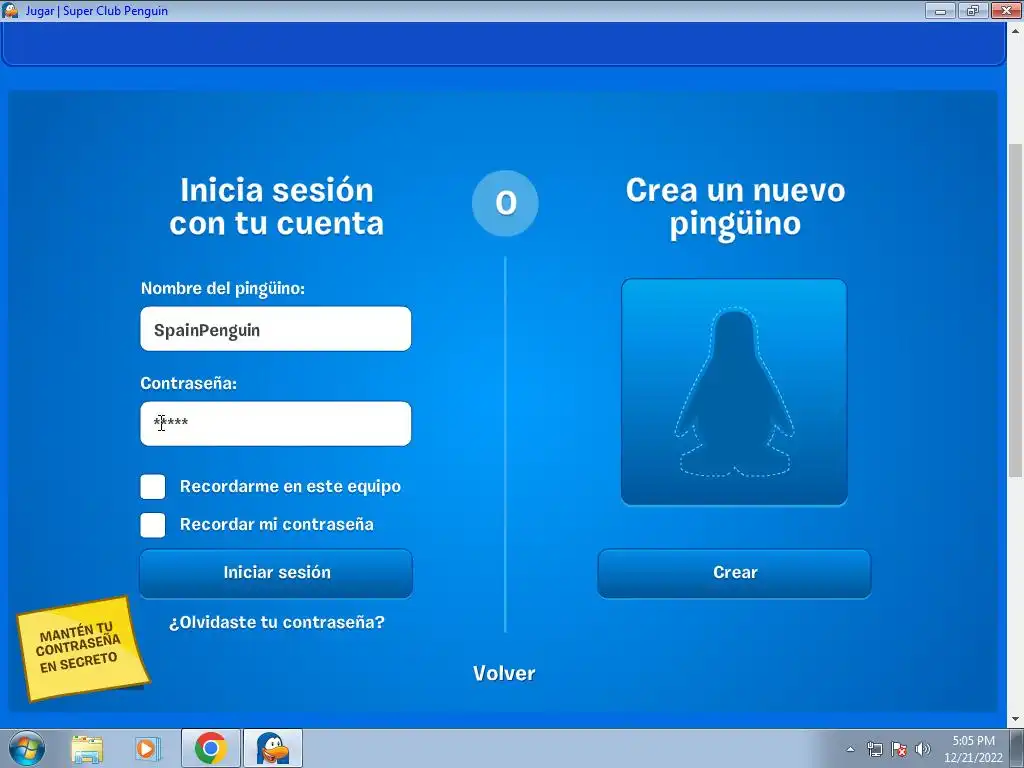Restore down the Super Club Penguin window
The height and width of the screenshot is (768, 1024).
point(973,10)
